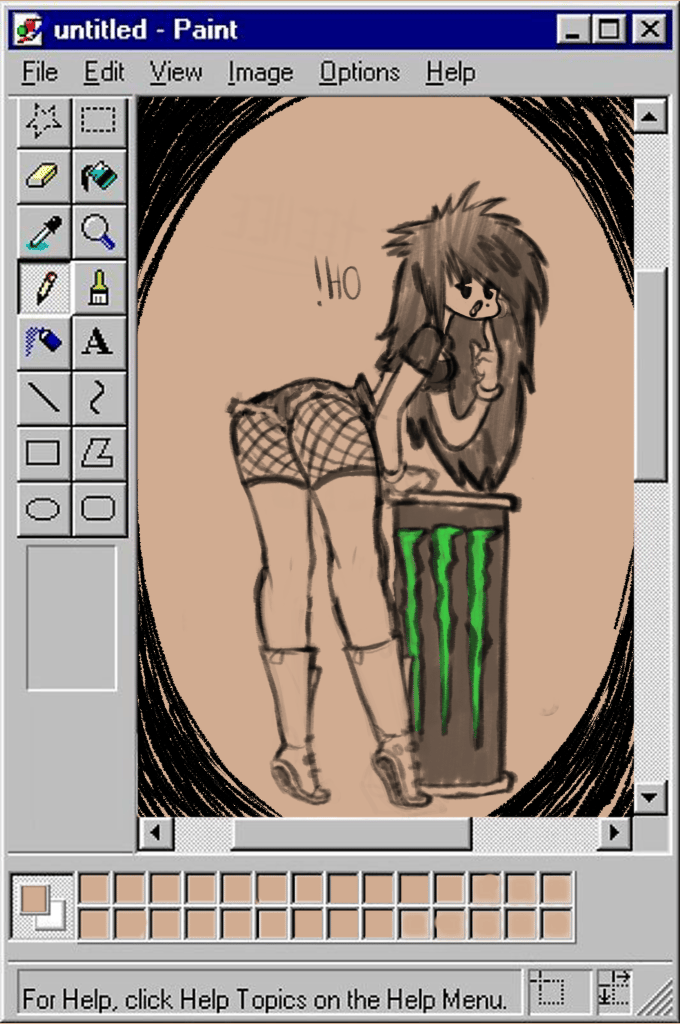Viewport: 680px width, 1024px height.
Task: Select the Pick Color eyedropper
Action: [x=44, y=232]
